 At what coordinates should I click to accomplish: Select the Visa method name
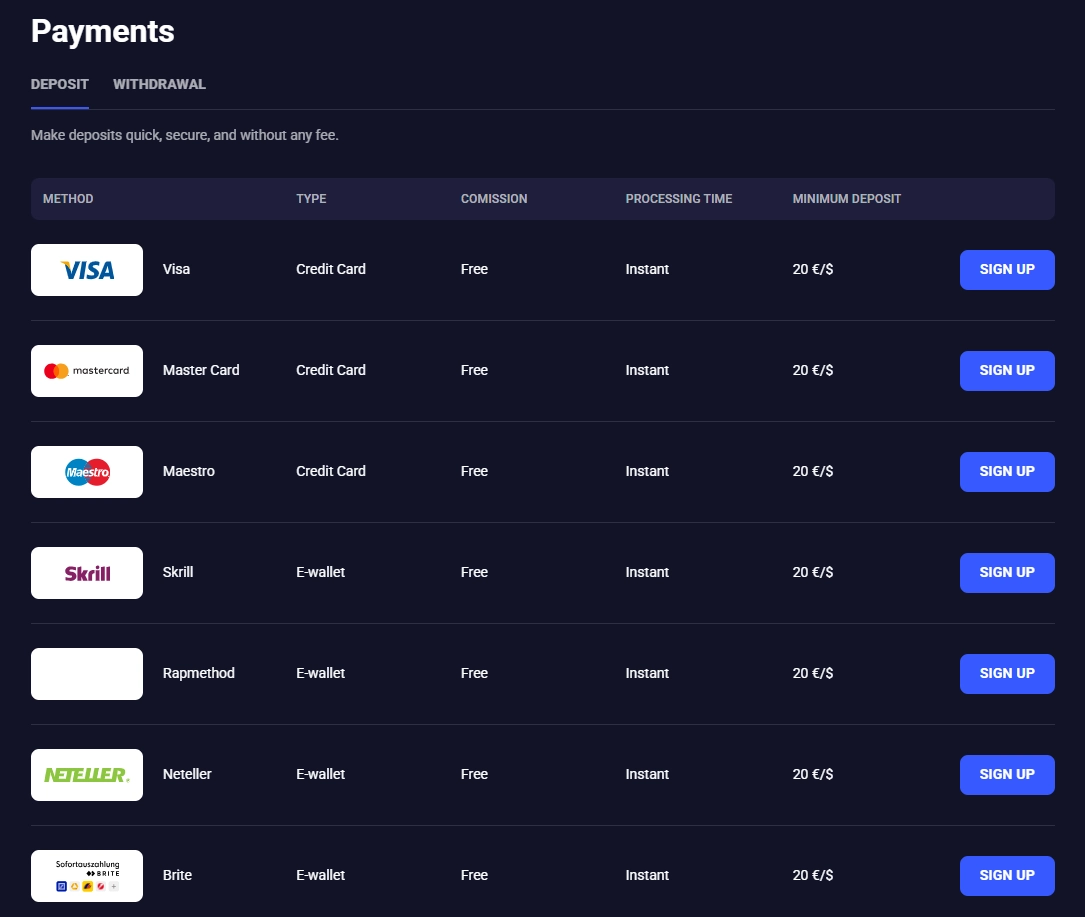coord(176,269)
